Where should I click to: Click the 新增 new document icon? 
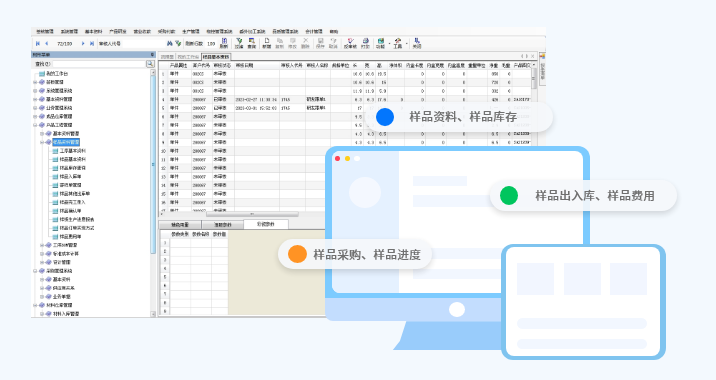tap(267, 43)
